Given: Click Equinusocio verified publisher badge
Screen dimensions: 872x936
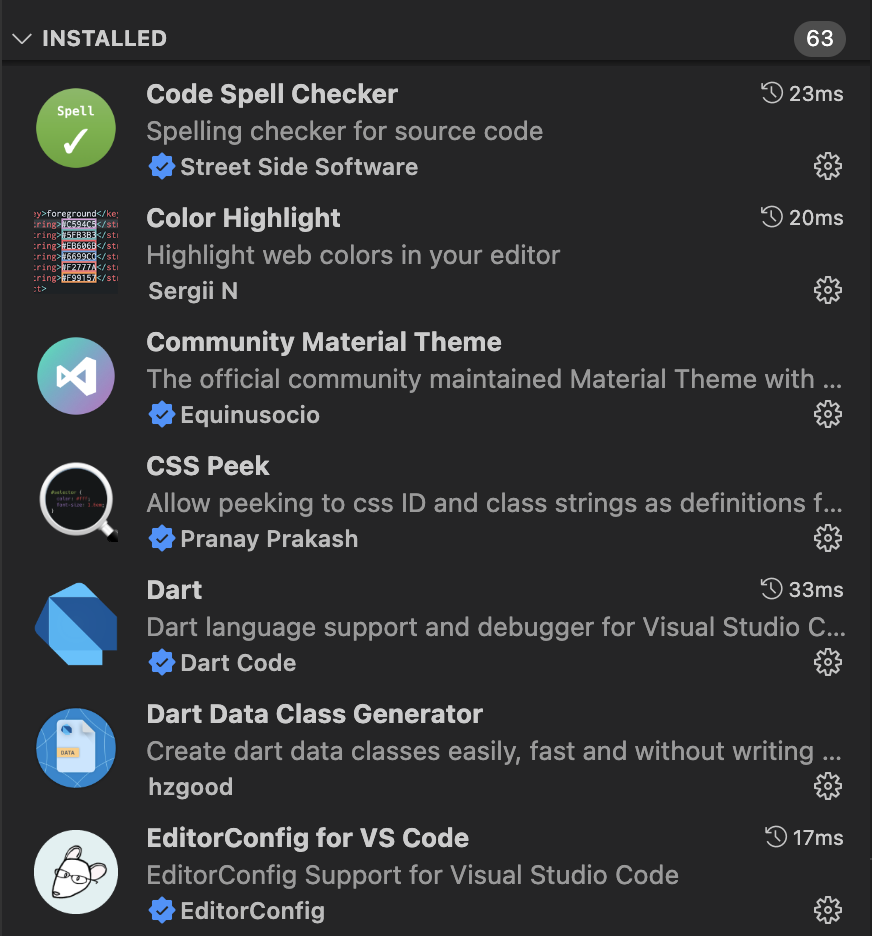Looking at the screenshot, I should click(x=162, y=415).
